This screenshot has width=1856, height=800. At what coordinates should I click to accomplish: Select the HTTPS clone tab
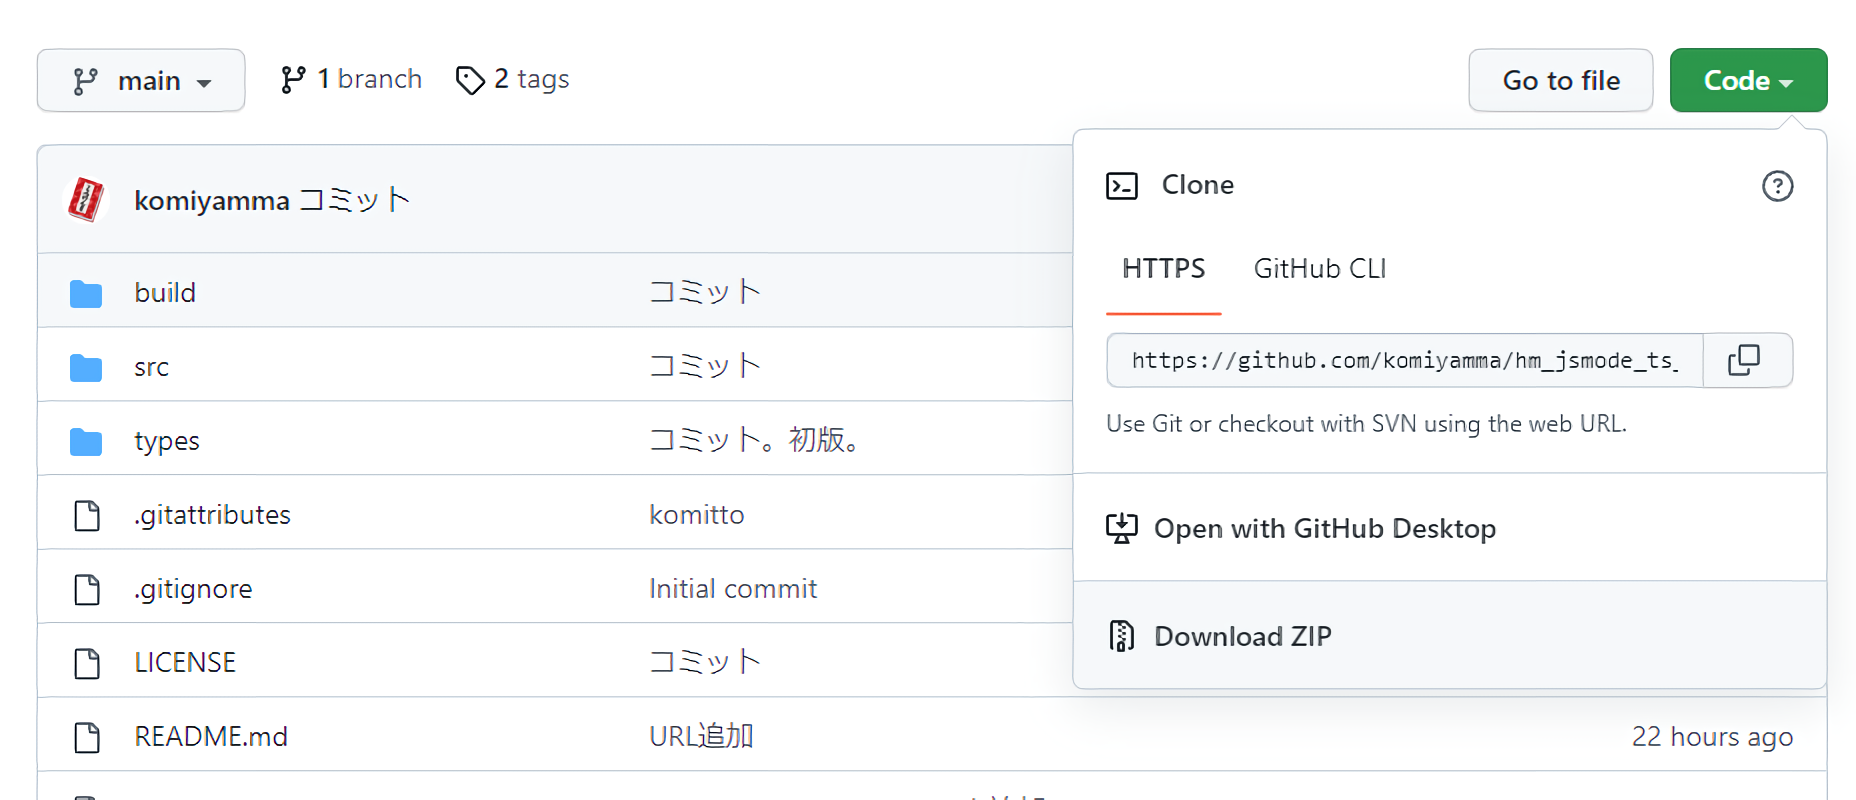(x=1163, y=269)
